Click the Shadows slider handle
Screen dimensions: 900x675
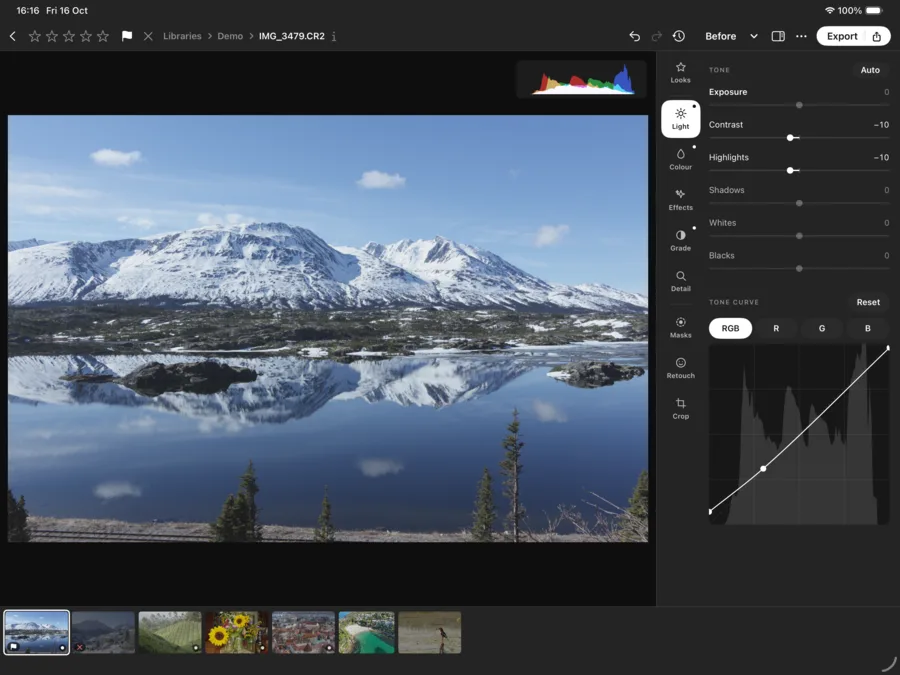[x=799, y=203]
